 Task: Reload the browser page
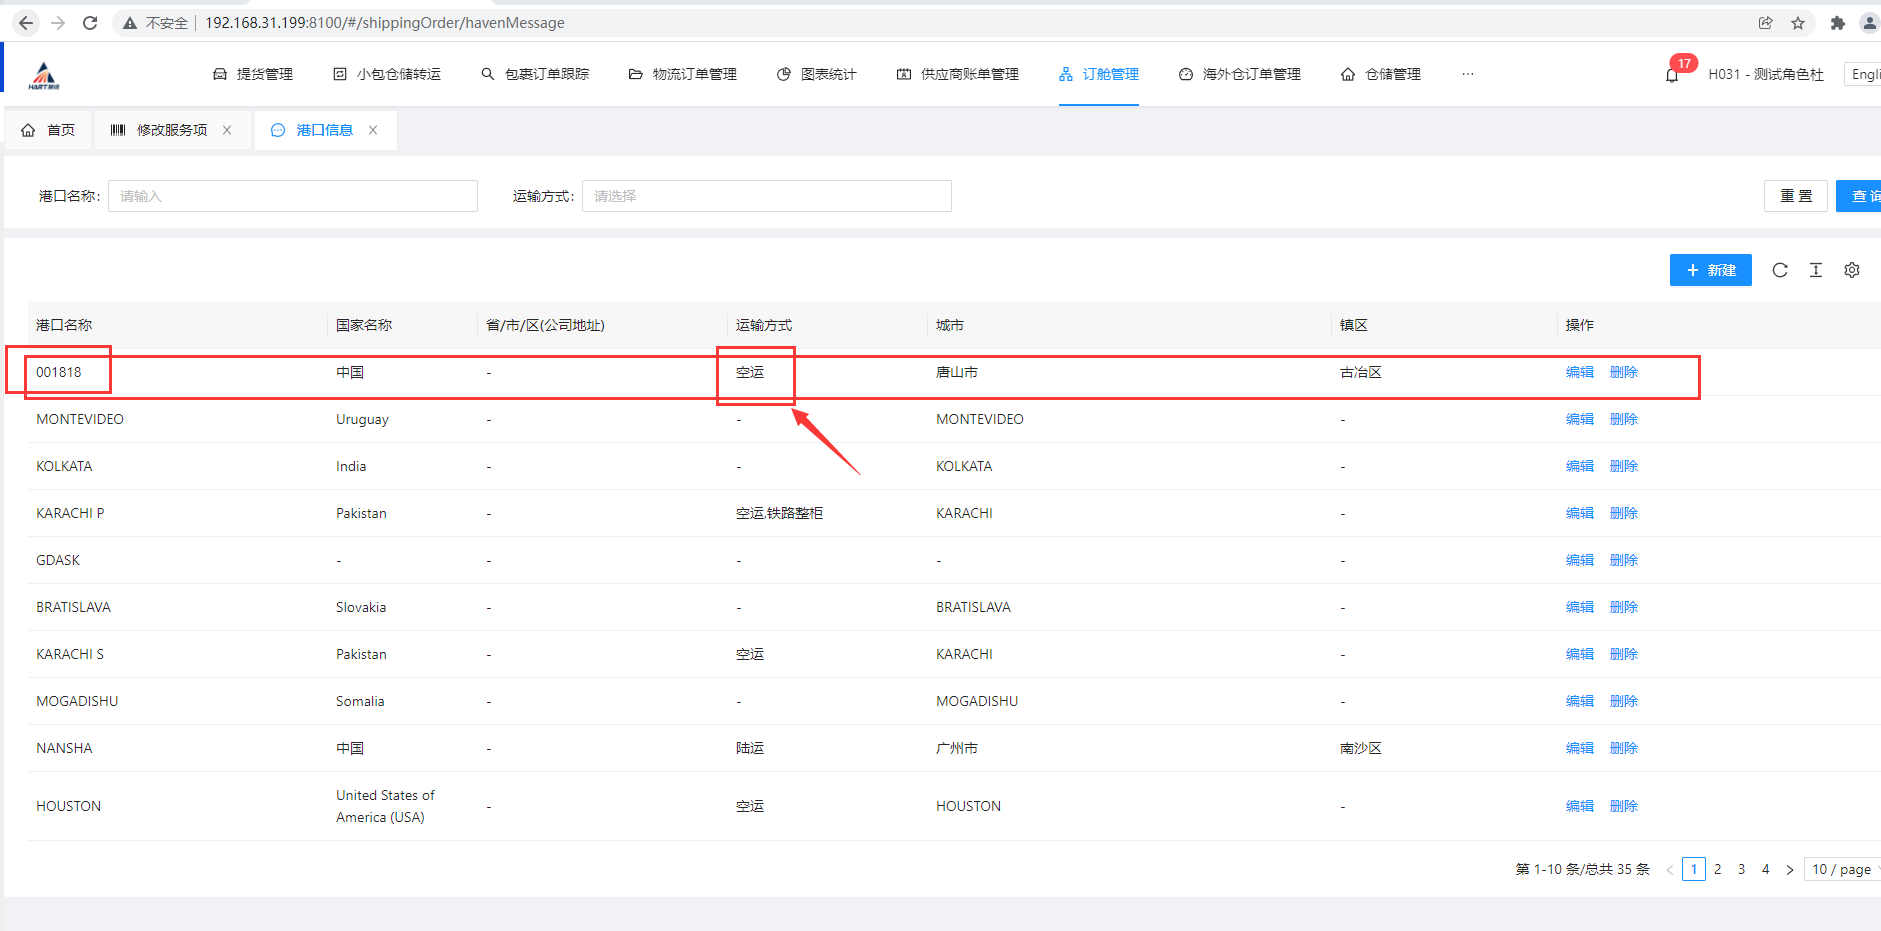point(90,23)
